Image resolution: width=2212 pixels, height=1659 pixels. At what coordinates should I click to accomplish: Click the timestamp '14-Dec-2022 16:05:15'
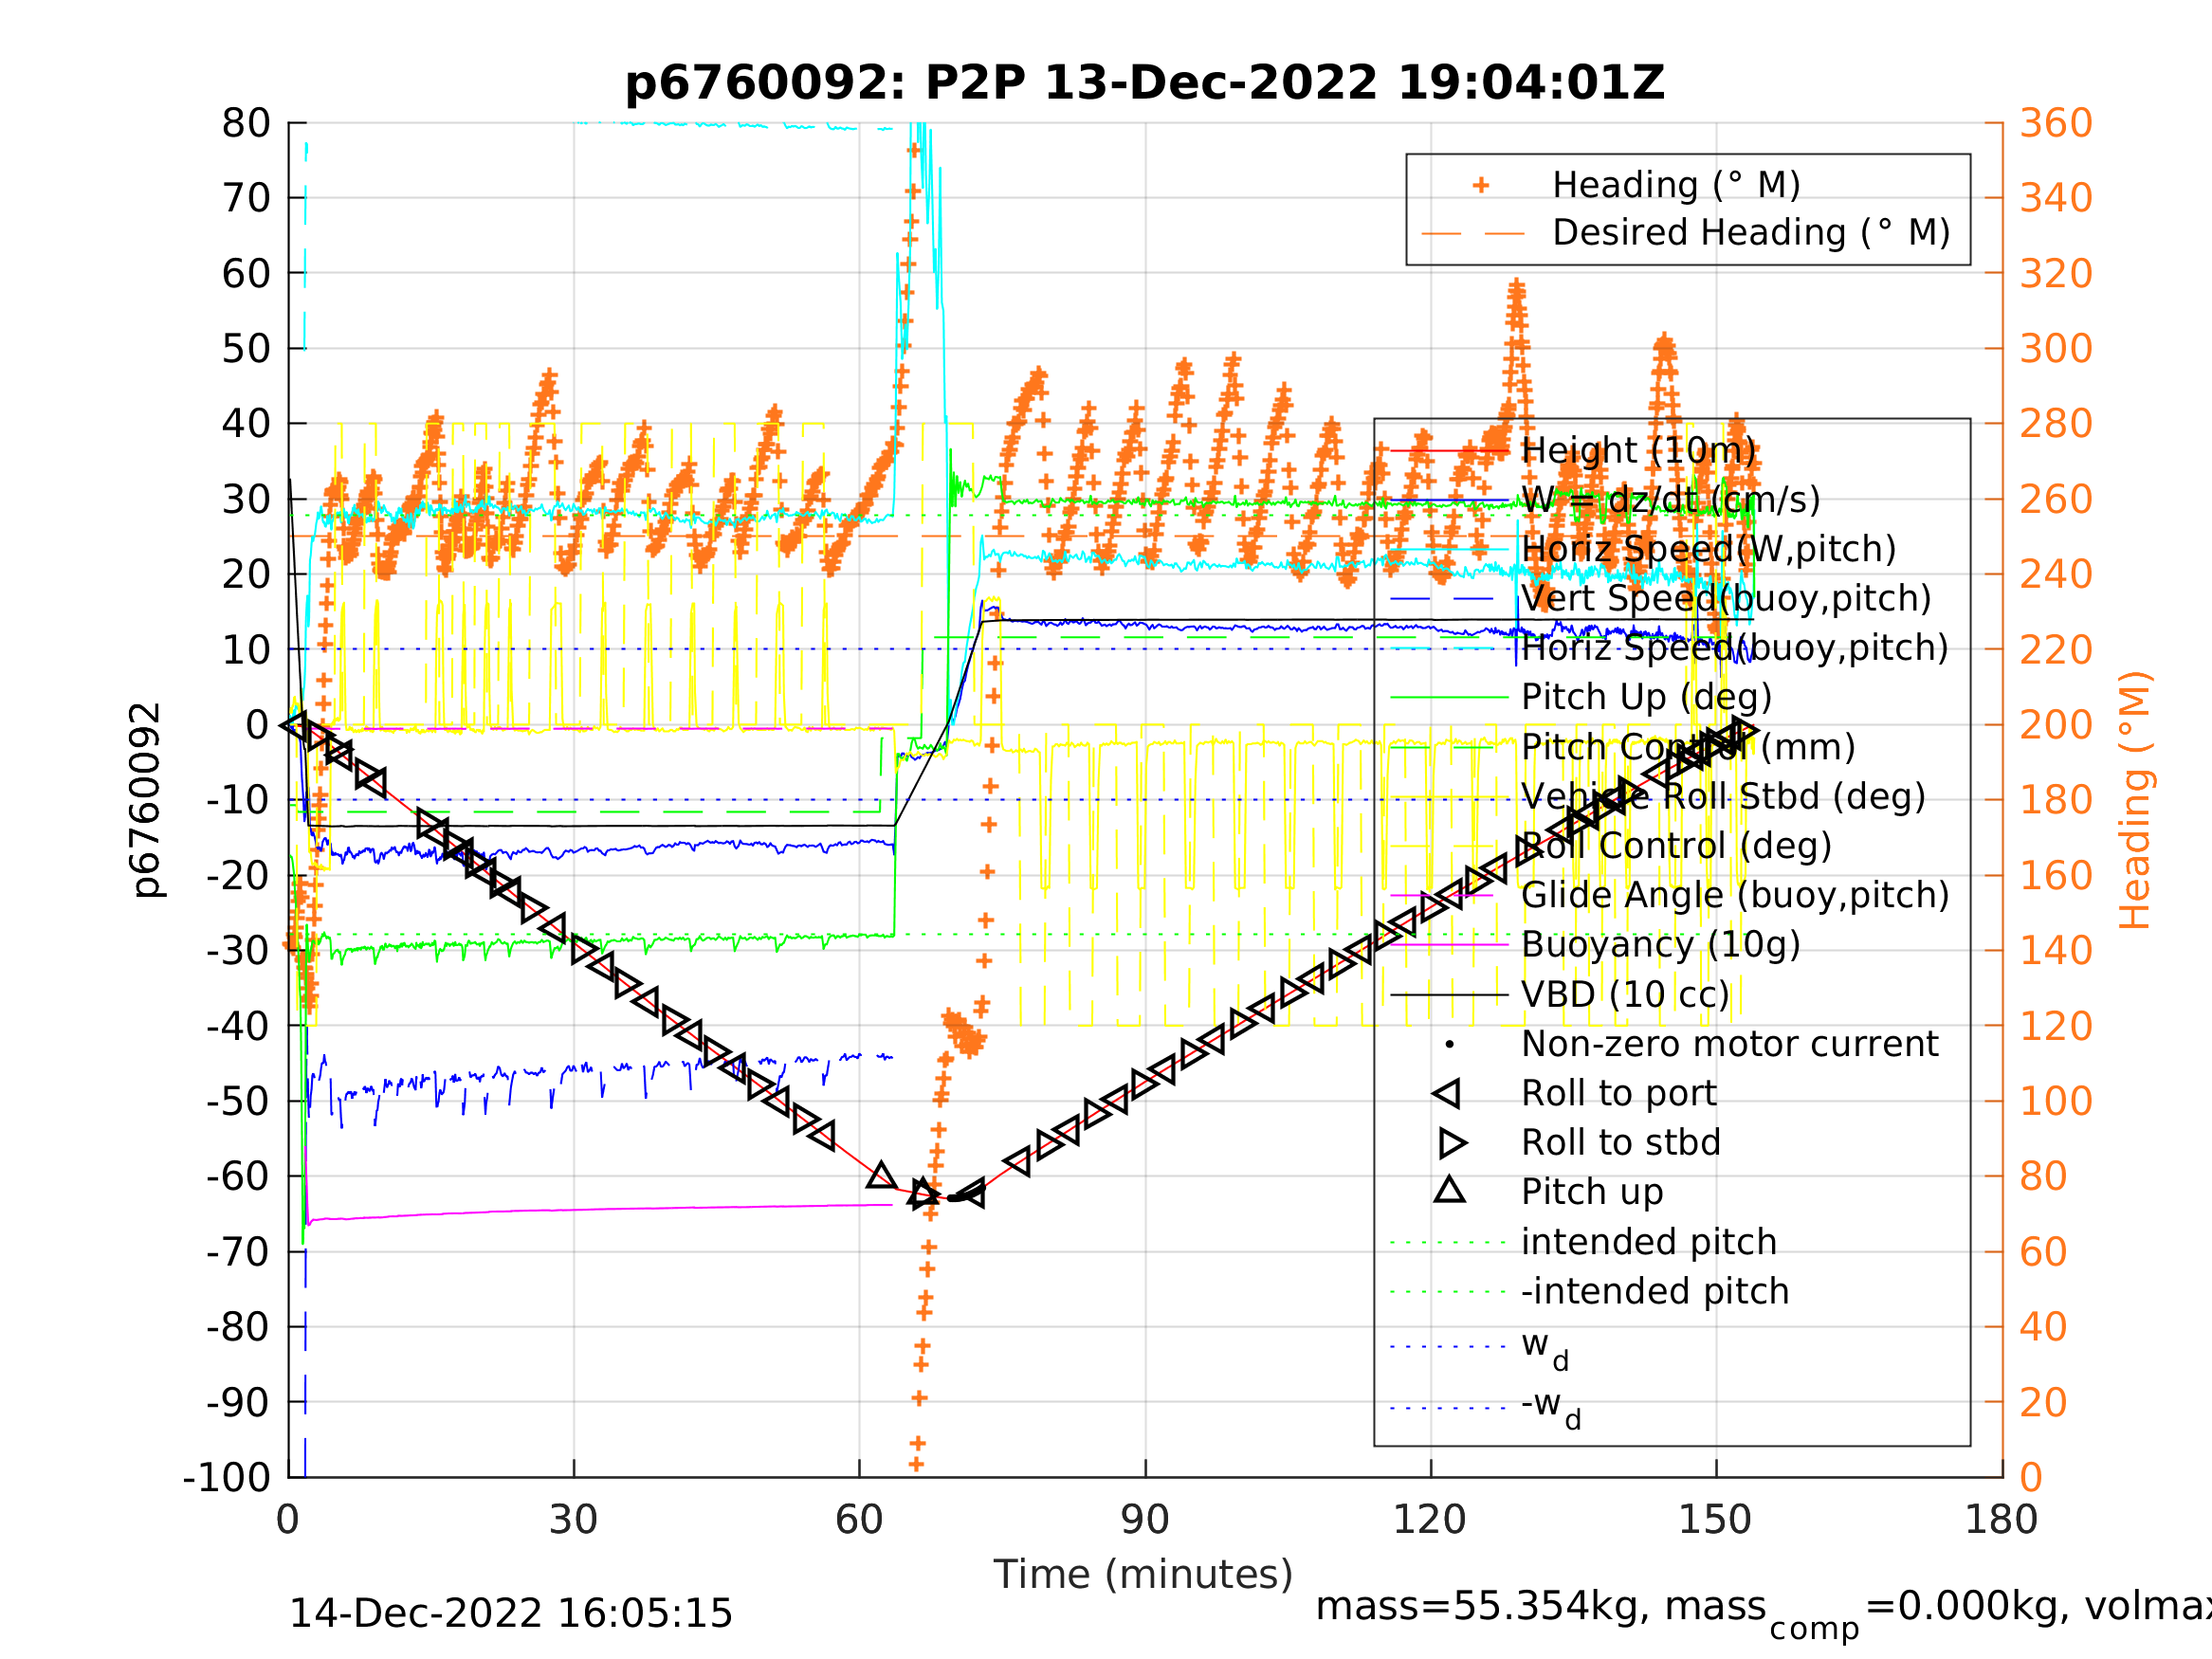coord(511,1614)
